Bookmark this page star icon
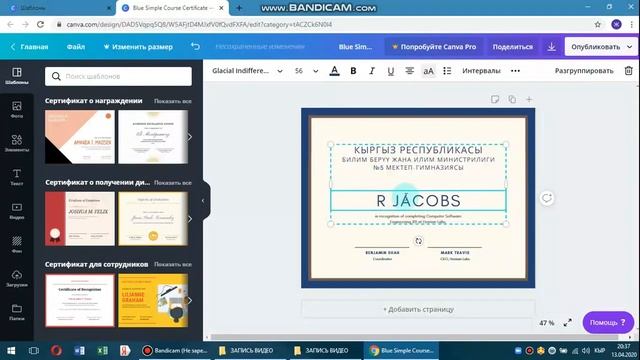 click(x=598, y=24)
